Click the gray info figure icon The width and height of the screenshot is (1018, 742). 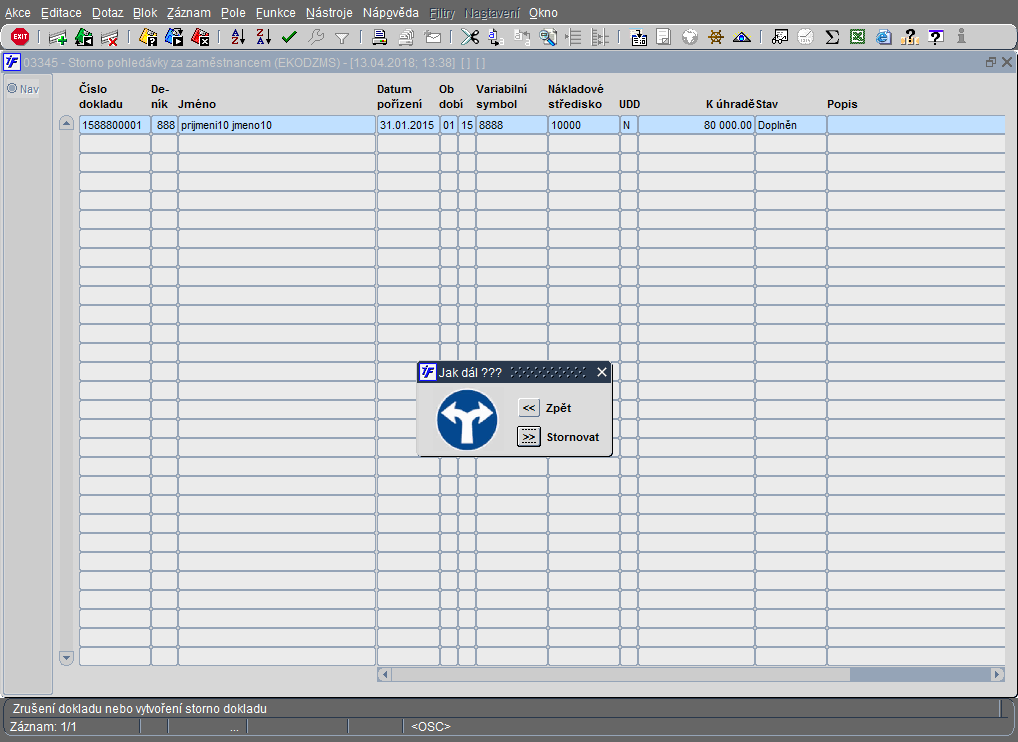961,37
